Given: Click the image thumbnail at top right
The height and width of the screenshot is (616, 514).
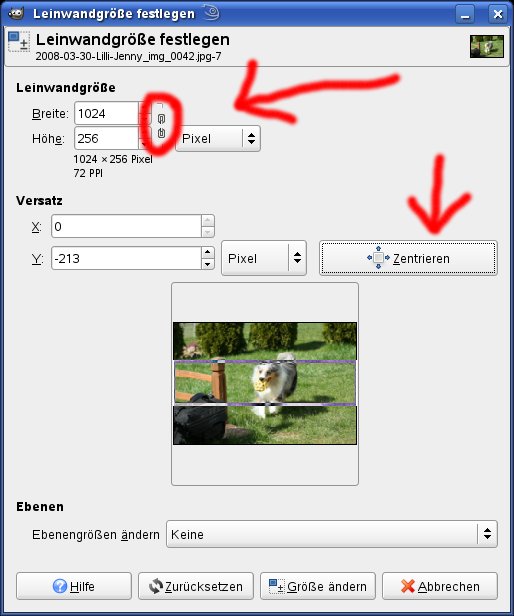Looking at the screenshot, I should [487, 46].
